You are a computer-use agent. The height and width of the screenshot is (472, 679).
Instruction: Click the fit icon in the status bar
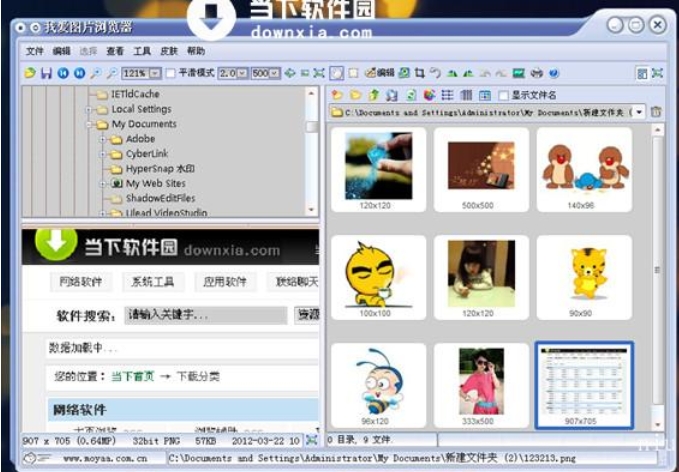click(x=311, y=440)
